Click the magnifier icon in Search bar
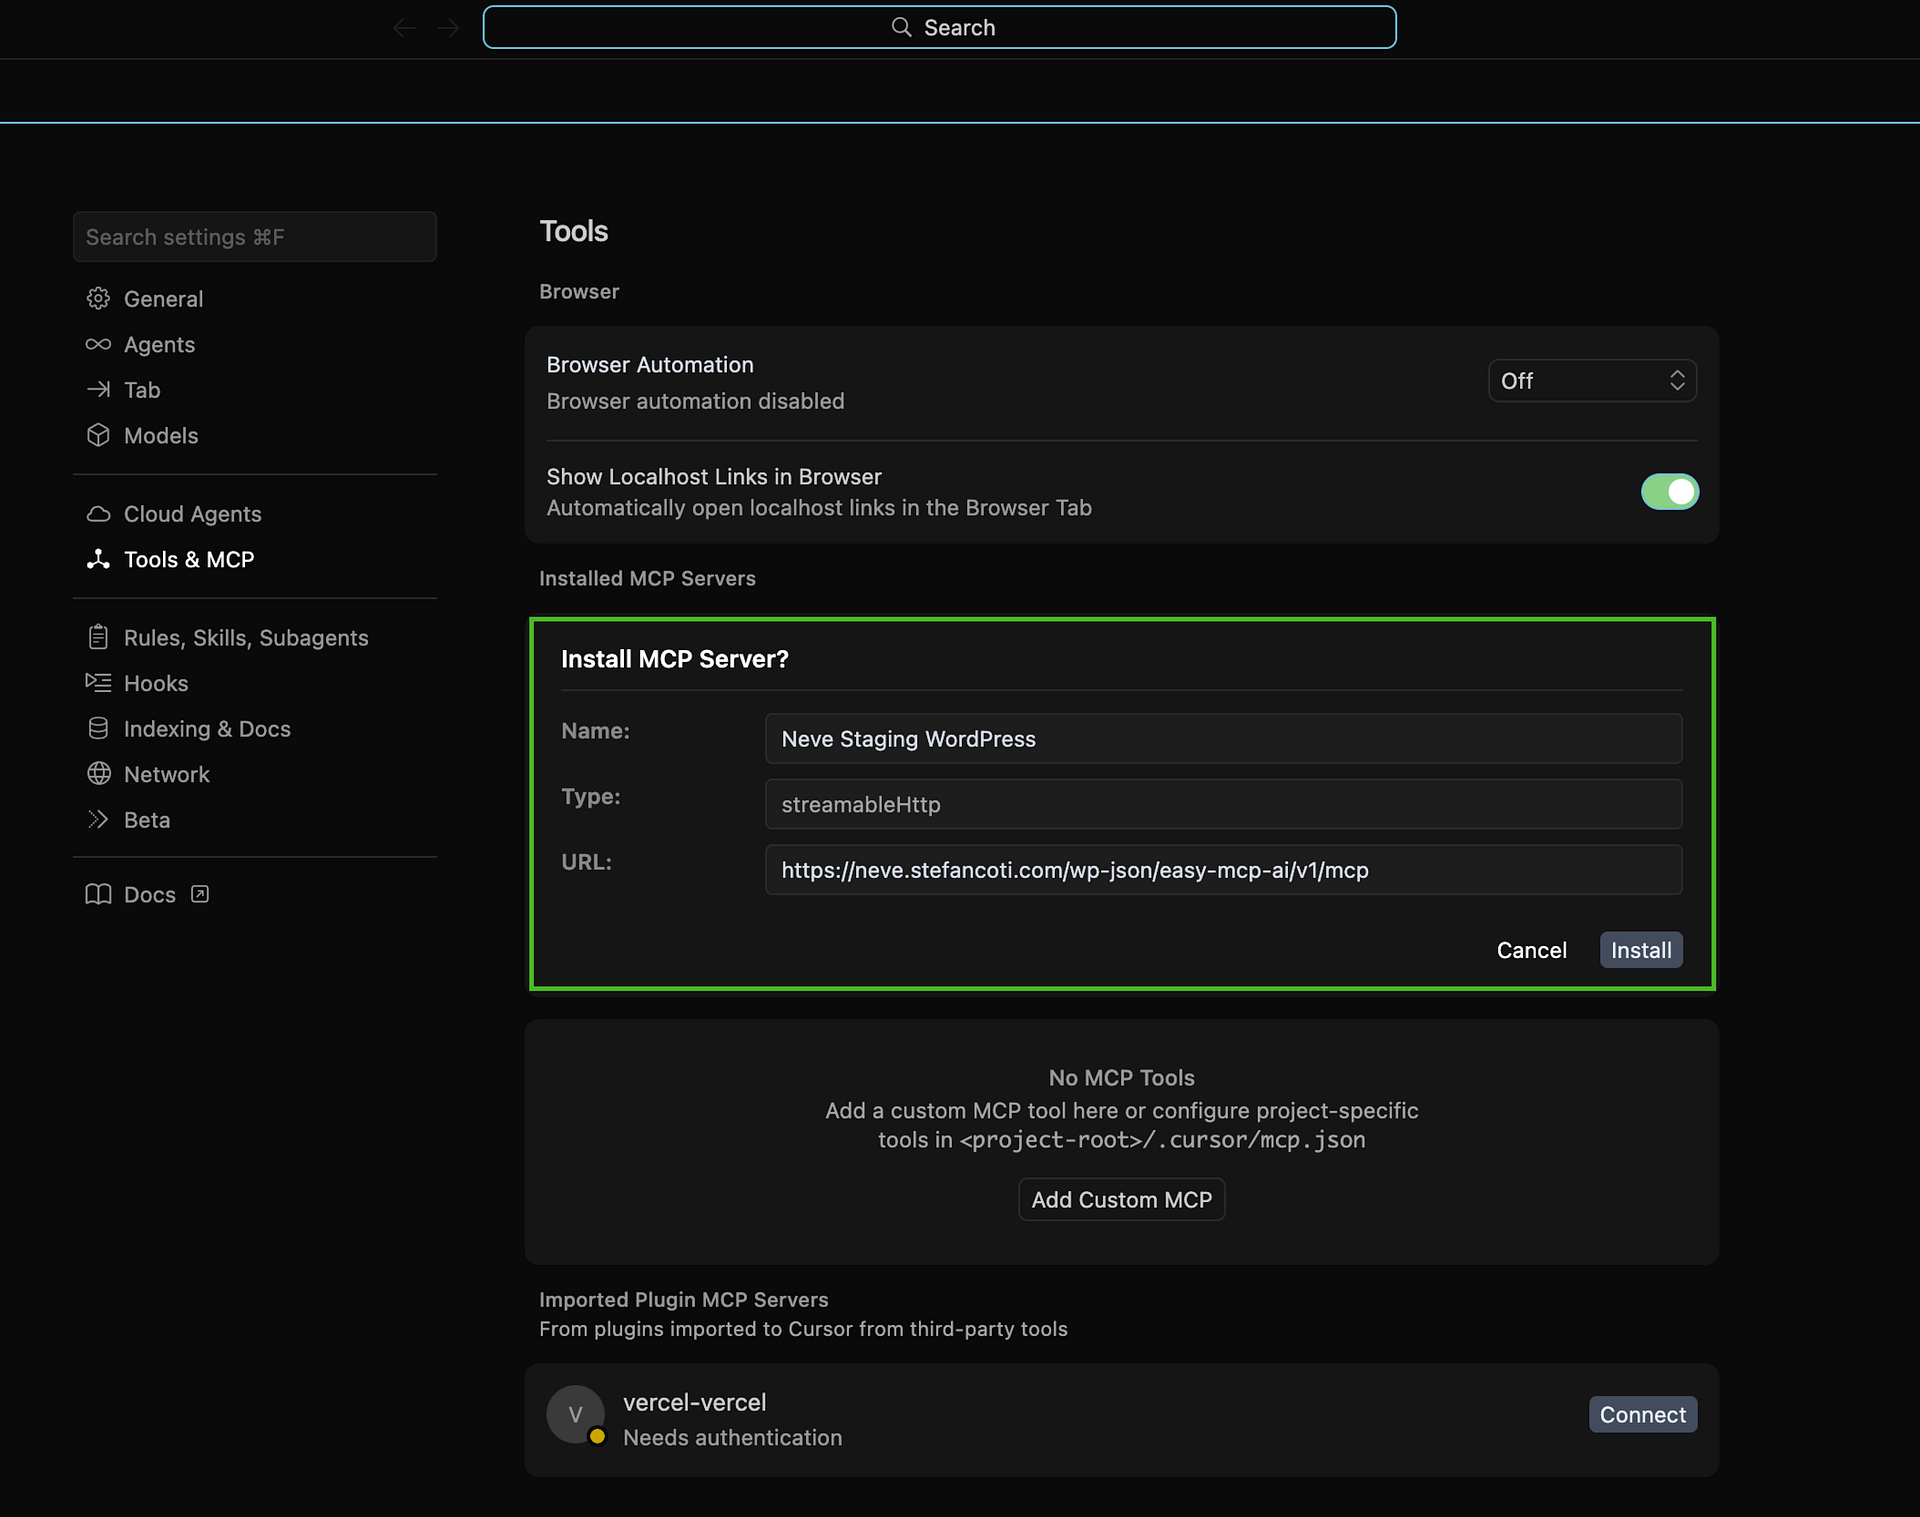The height and width of the screenshot is (1517, 1920). point(902,27)
